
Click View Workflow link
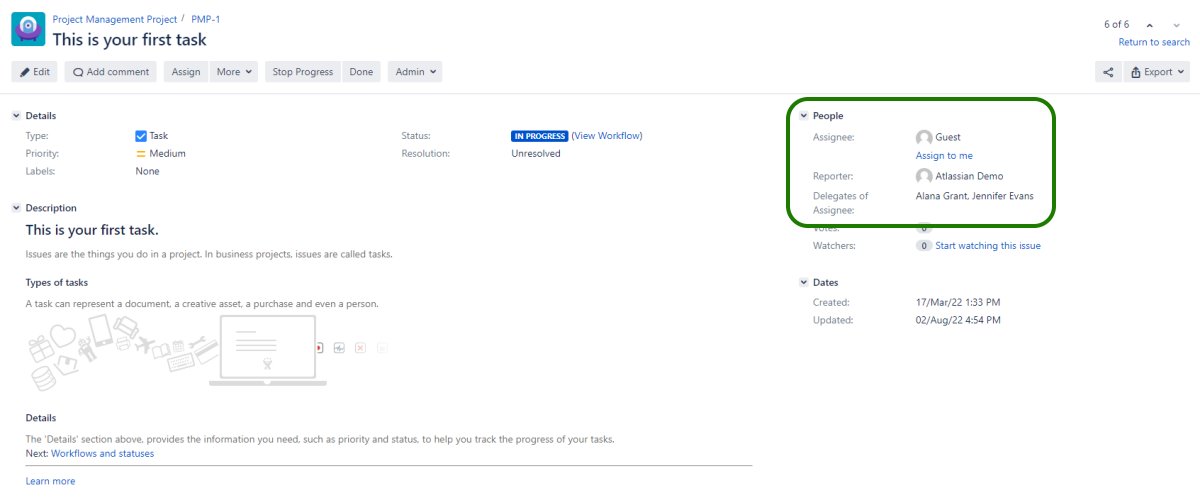pyautogui.click(x=607, y=136)
